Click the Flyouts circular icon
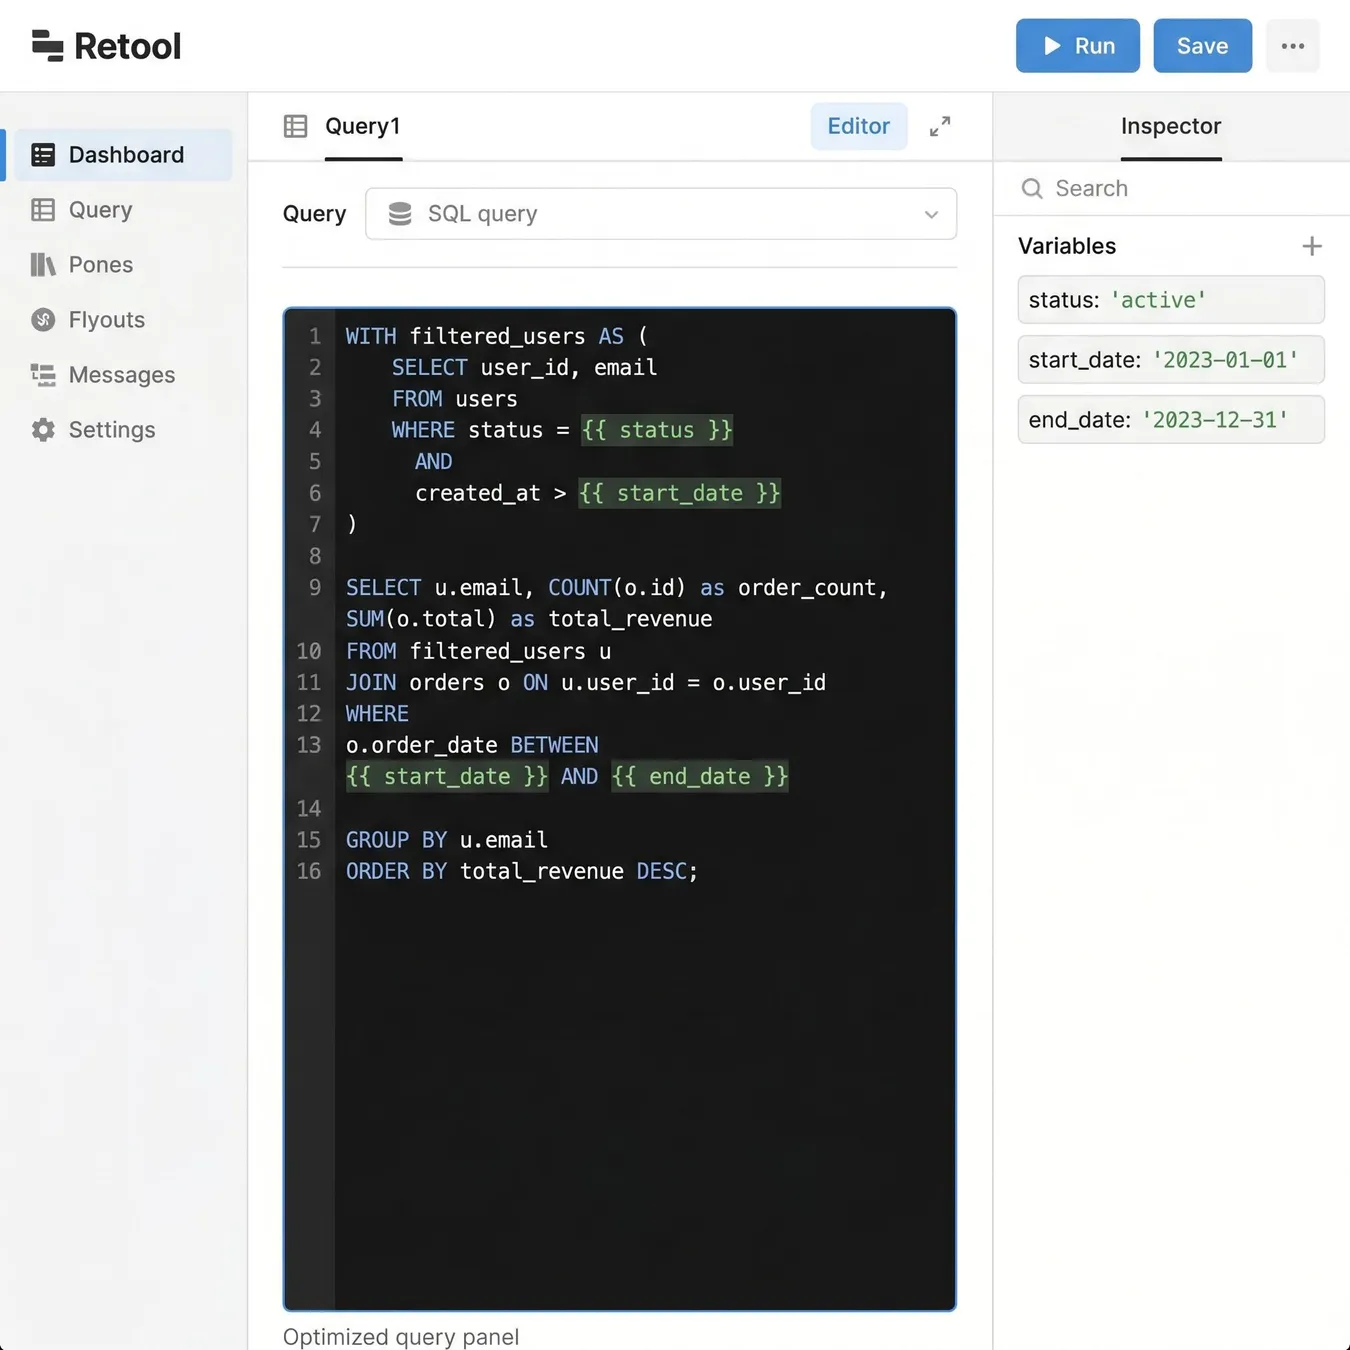The height and width of the screenshot is (1350, 1350). [x=43, y=320]
